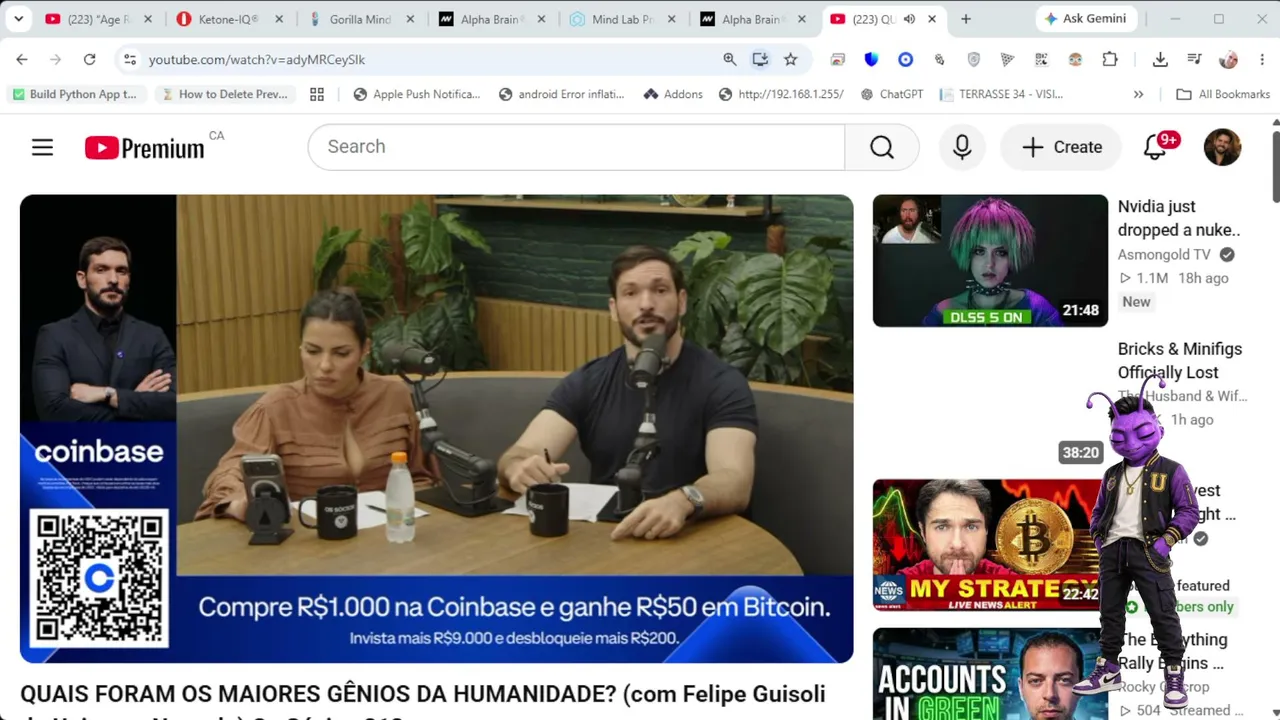
Task: Open the YouTube account avatar menu
Action: 1222,147
